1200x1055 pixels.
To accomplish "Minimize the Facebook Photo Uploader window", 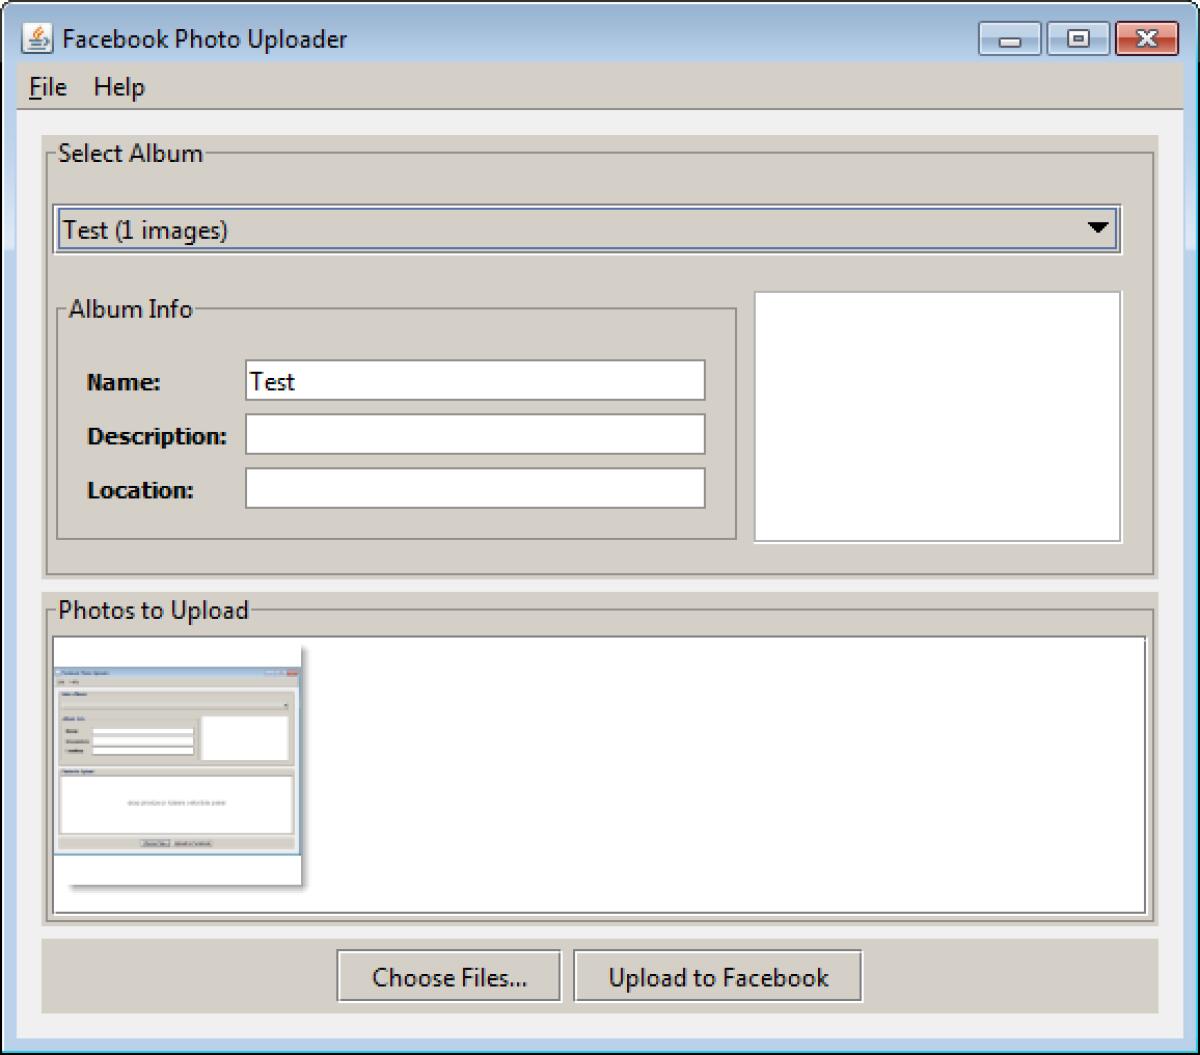I will 1011,40.
